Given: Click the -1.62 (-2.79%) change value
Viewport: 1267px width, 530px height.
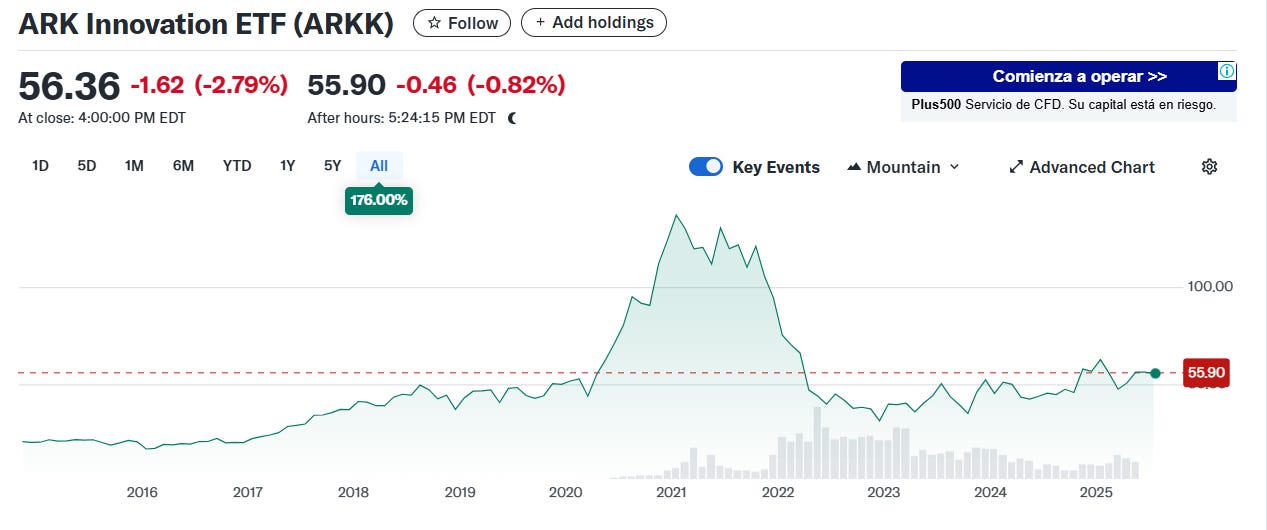Looking at the screenshot, I should click(x=209, y=85).
